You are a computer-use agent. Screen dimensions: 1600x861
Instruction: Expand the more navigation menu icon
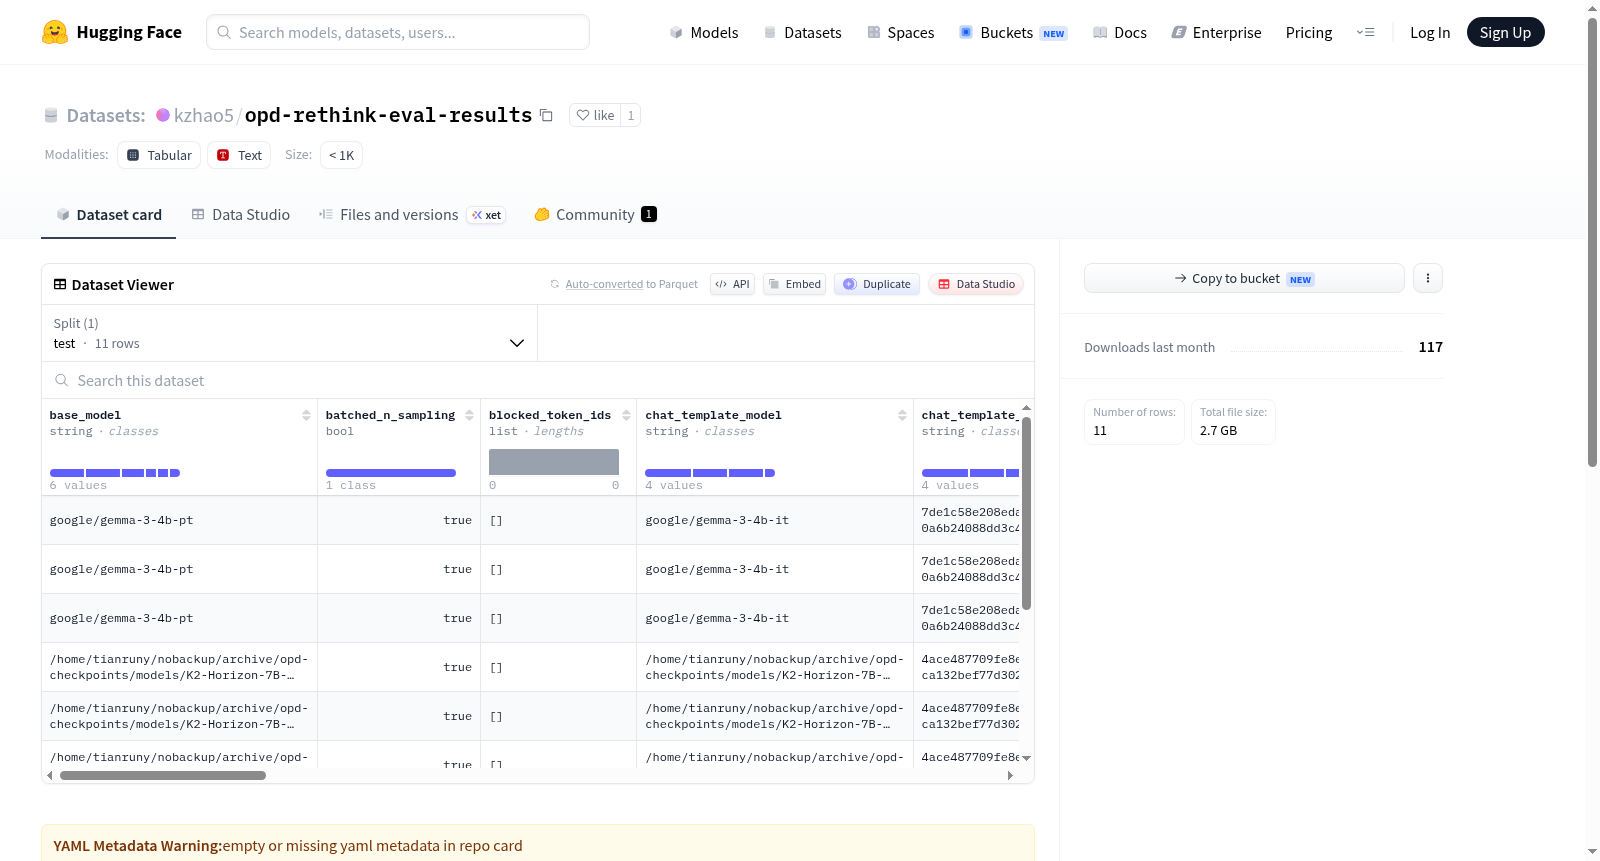click(1365, 32)
